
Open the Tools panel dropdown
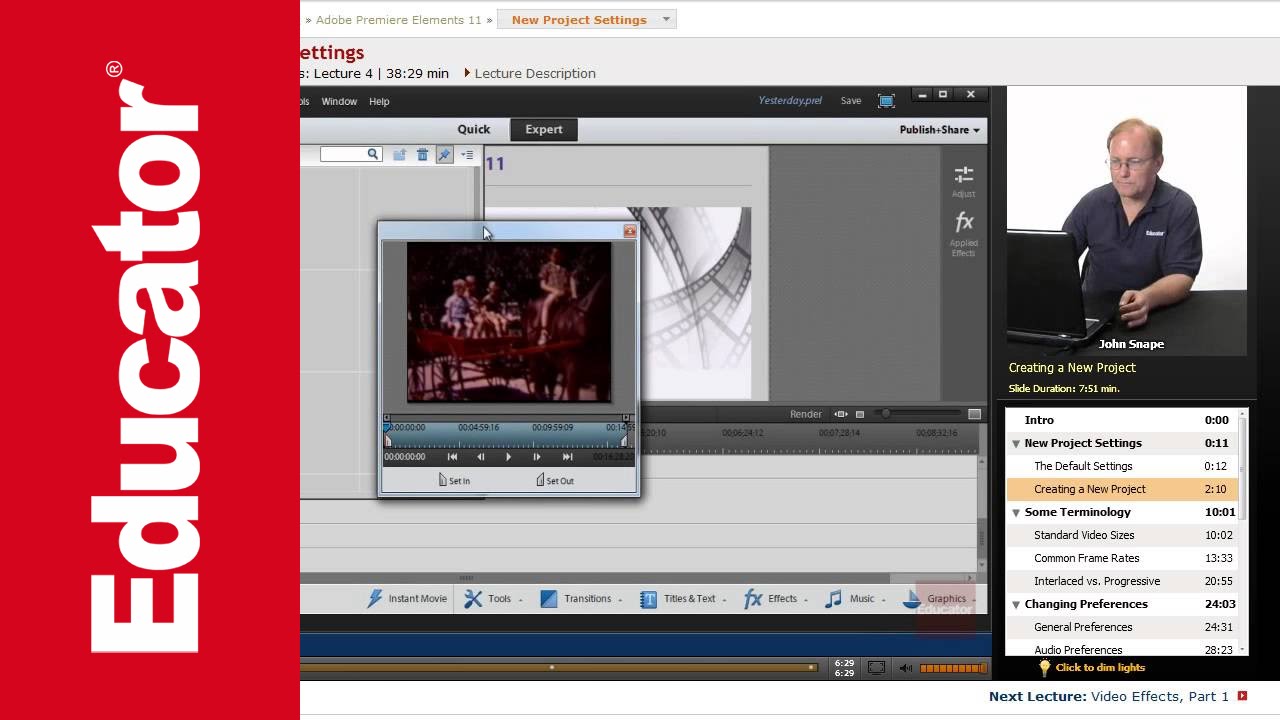493,599
